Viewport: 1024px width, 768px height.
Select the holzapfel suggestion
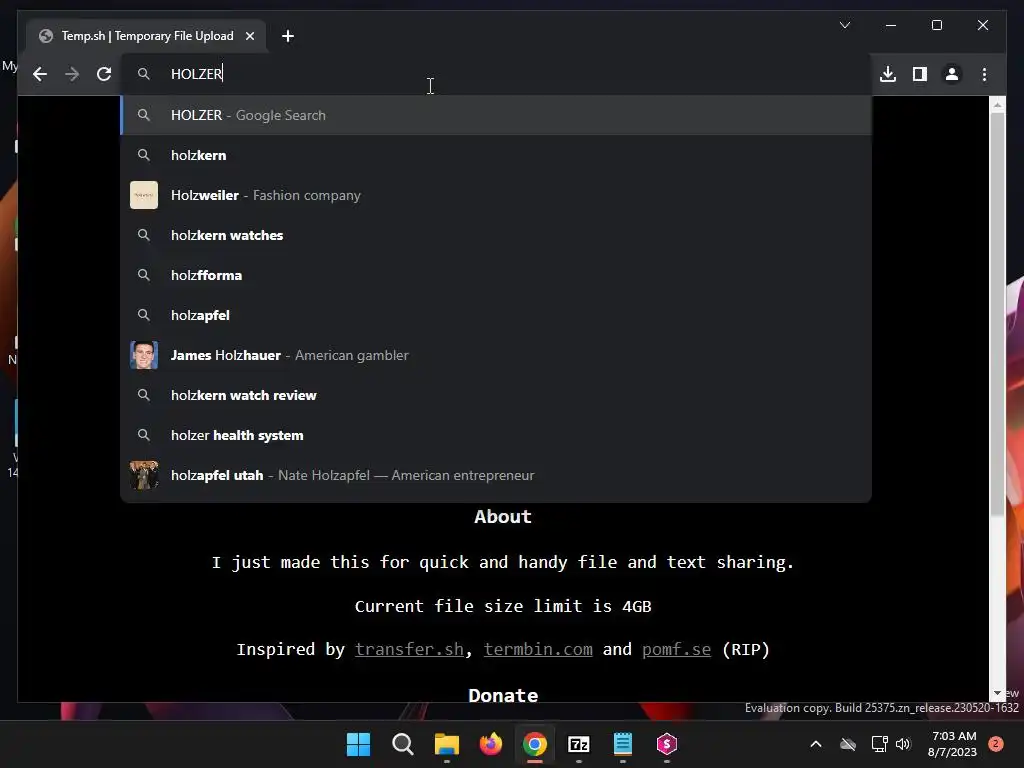coord(496,315)
